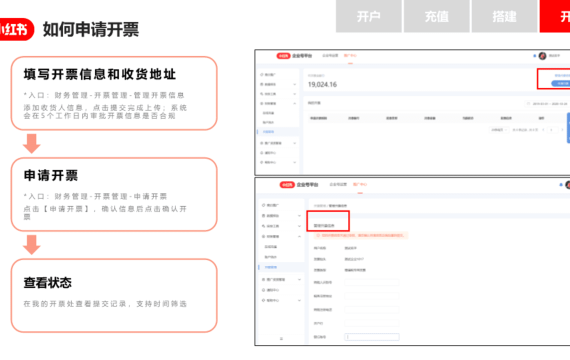Open red 推广中心 tab in lower screenshot
Screen dimensions: 570x360
[360, 184]
